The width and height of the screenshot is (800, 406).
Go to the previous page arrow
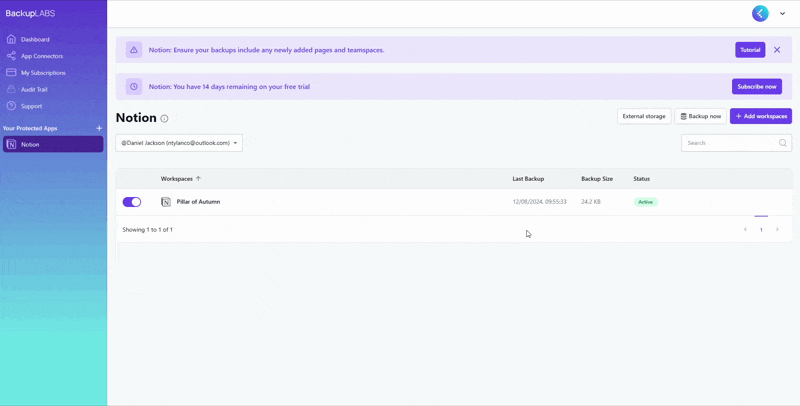pyautogui.click(x=745, y=230)
